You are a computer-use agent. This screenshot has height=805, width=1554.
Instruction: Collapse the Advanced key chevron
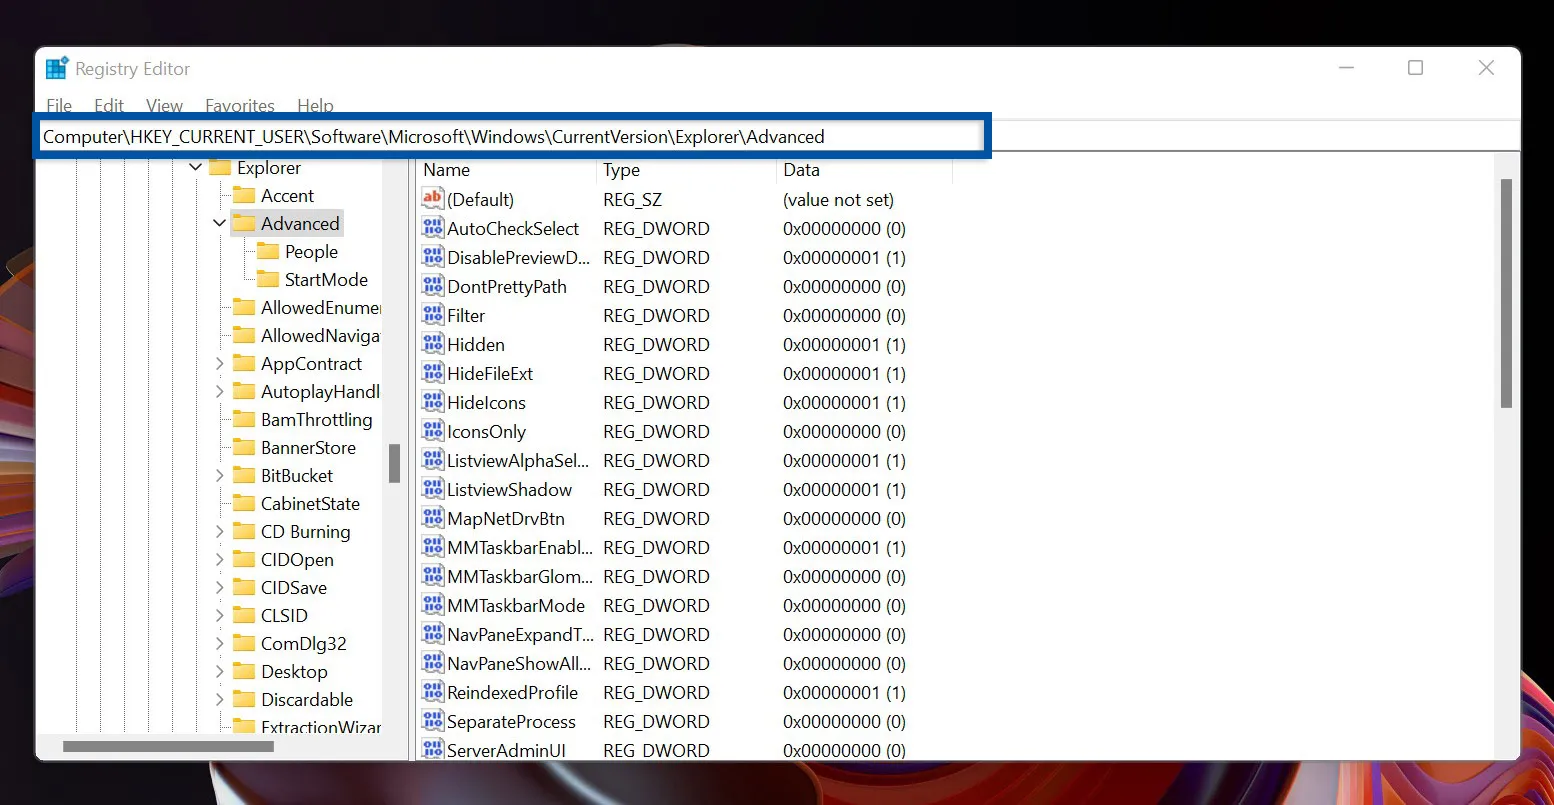[x=219, y=223]
